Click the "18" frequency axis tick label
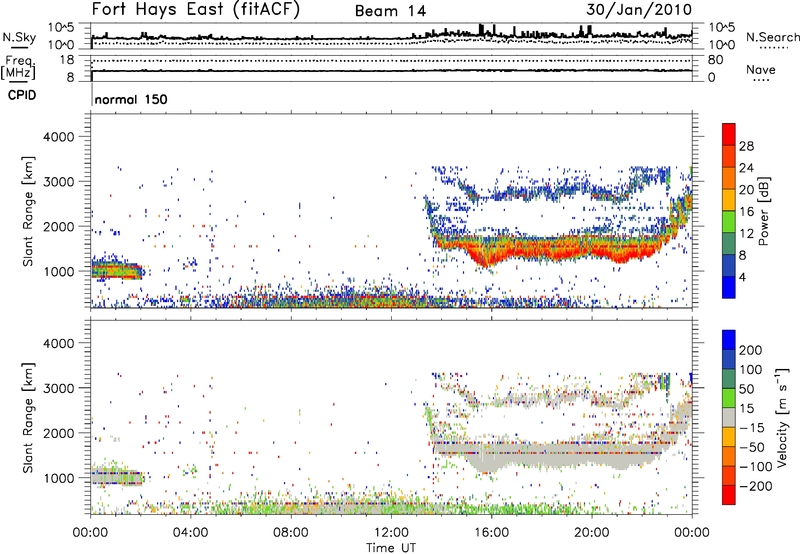The image size is (800, 554). click(x=66, y=60)
